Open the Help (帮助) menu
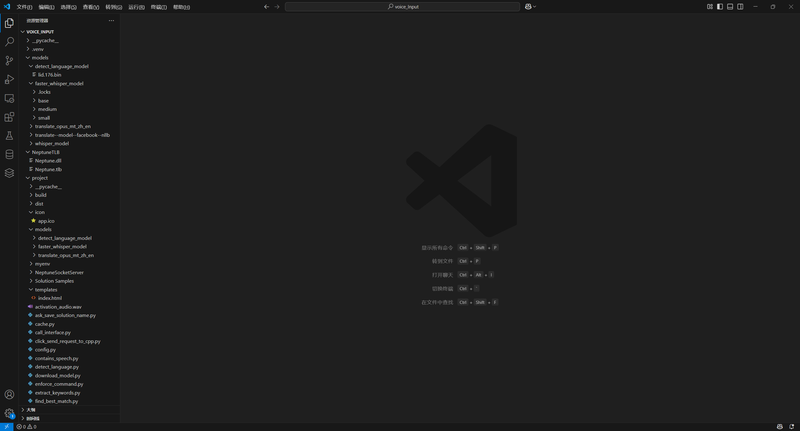This screenshot has width=800, height=431. (x=181, y=7)
